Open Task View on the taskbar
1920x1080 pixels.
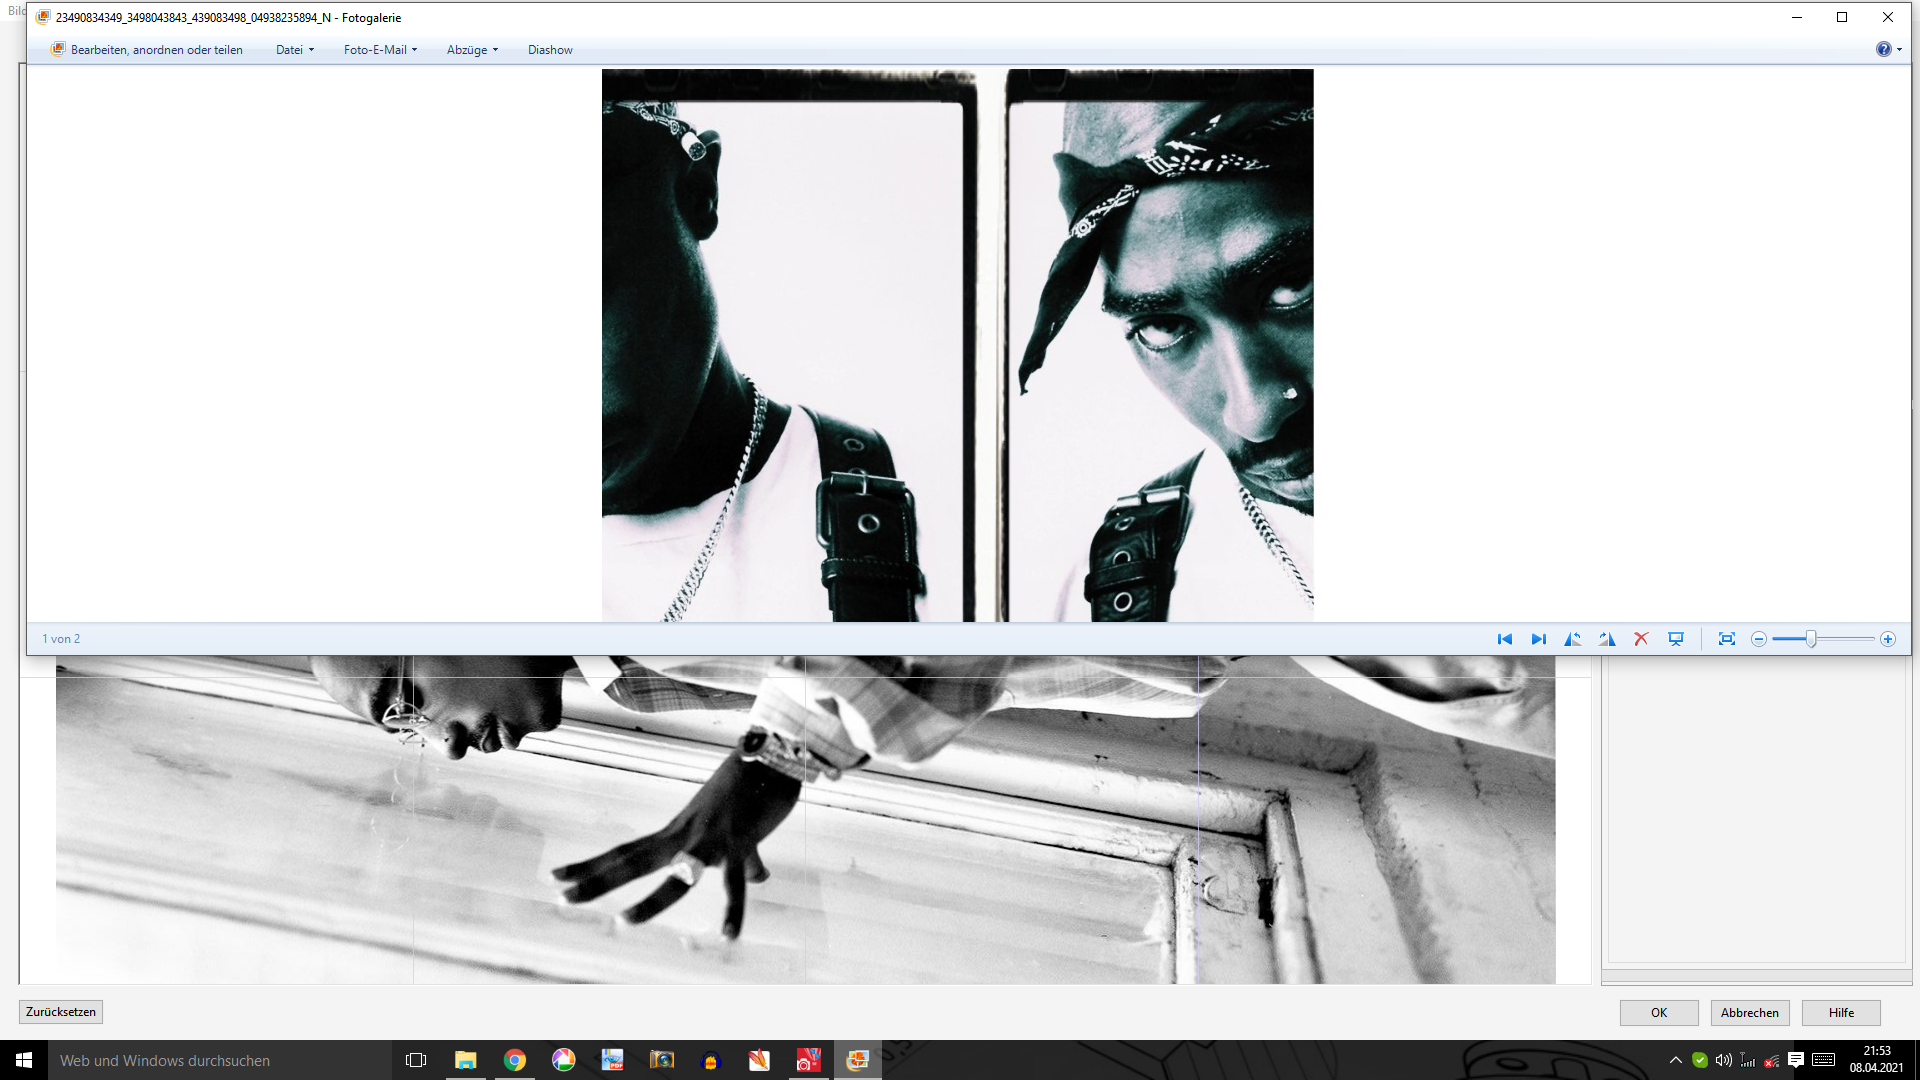[x=416, y=1060]
